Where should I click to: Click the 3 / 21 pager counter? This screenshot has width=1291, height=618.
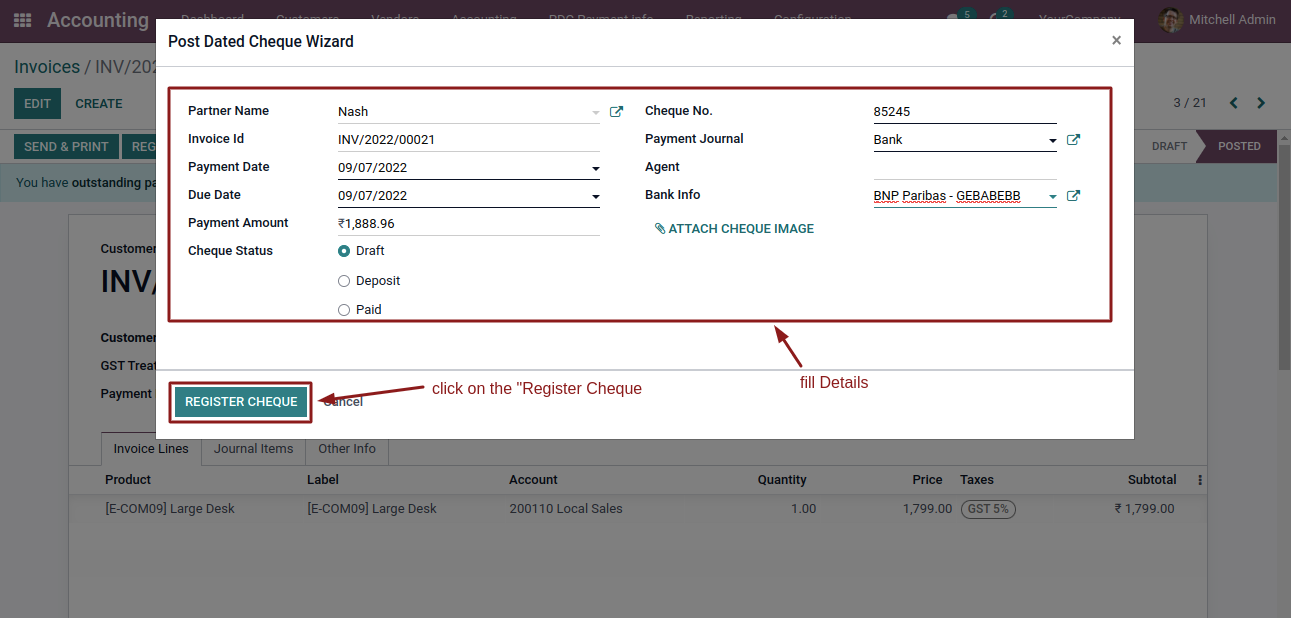1190,103
